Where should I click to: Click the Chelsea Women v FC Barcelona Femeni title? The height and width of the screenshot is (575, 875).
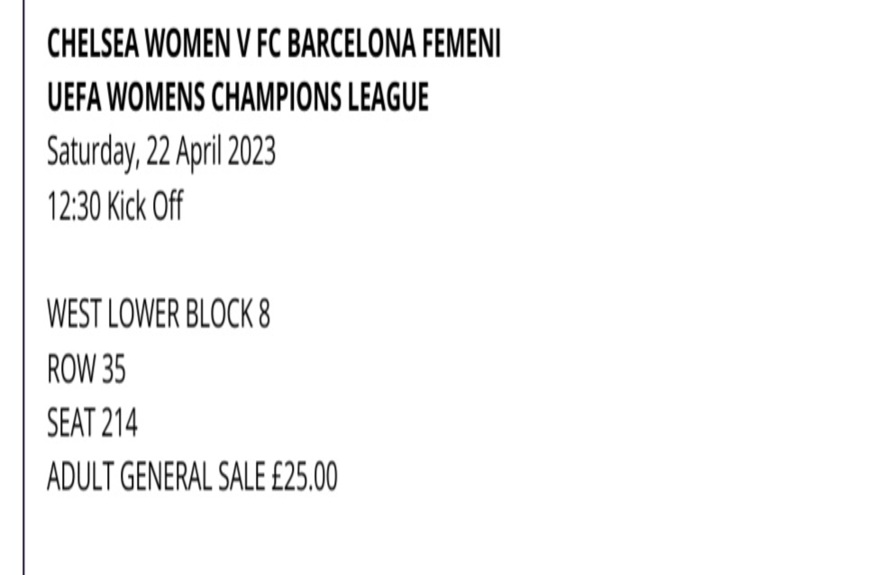273,44
